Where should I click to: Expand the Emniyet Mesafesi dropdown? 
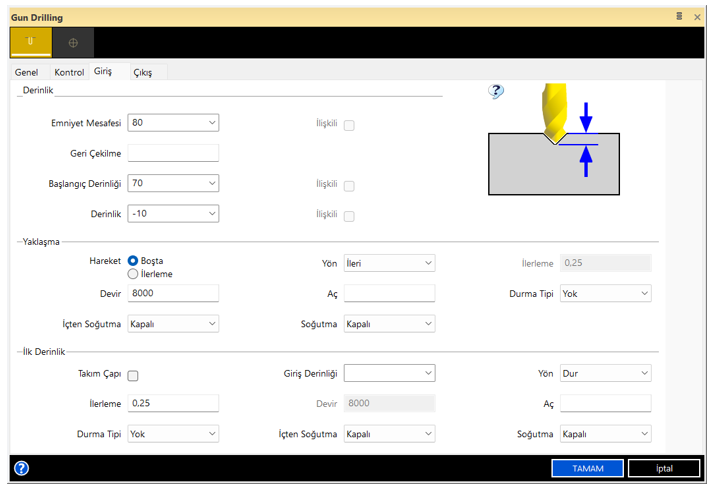point(212,123)
